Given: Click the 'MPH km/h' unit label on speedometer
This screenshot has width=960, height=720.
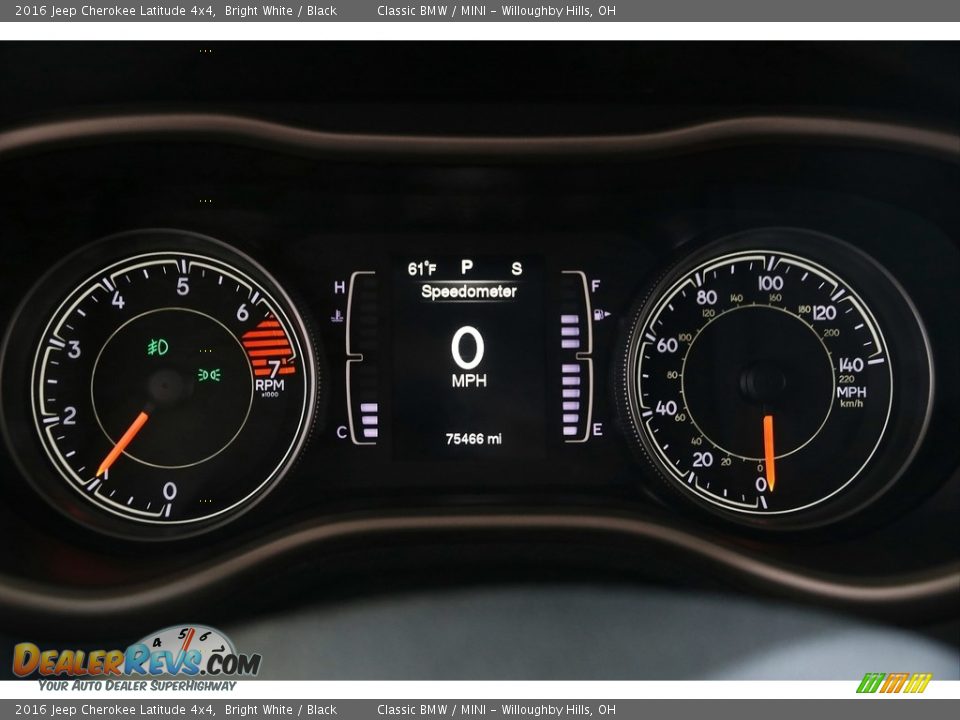Looking at the screenshot, I should [852, 396].
